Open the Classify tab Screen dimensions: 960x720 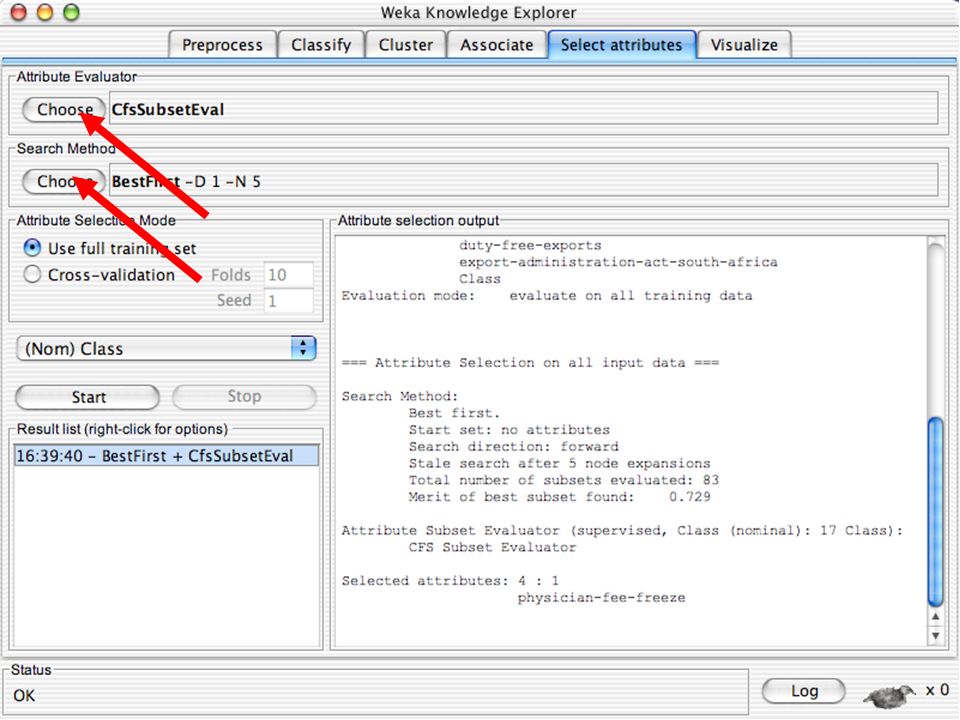point(321,45)
